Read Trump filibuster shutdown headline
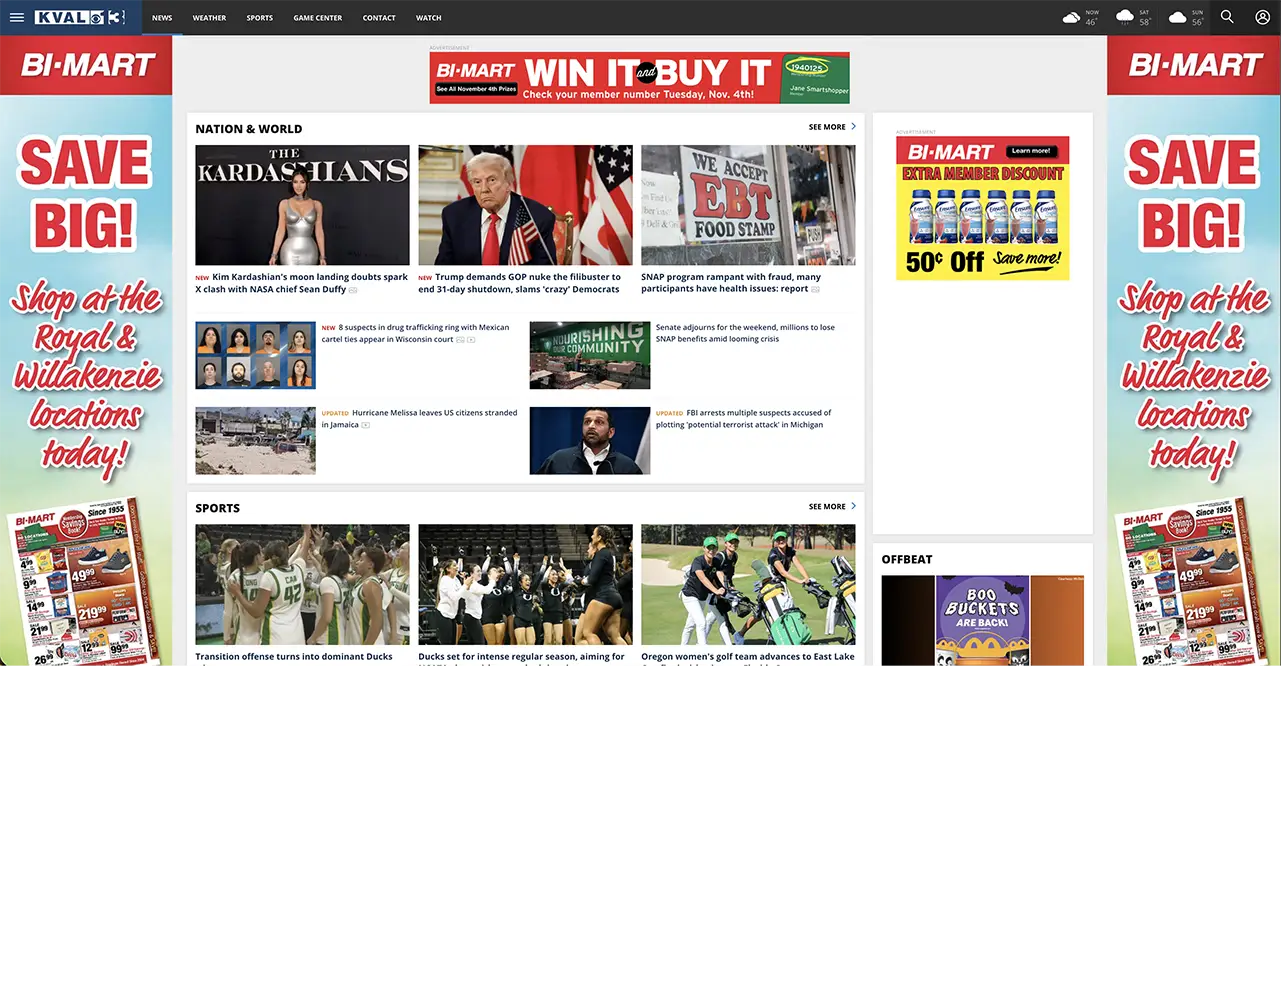 (x=520, y=283)
